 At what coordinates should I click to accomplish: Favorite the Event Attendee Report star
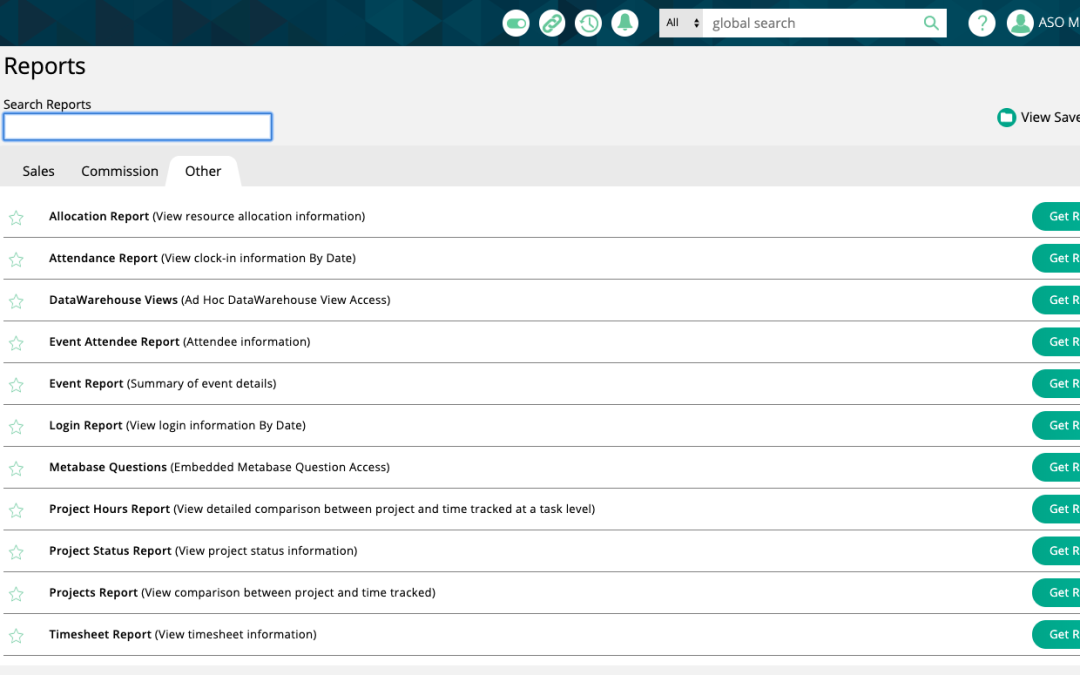17,344
